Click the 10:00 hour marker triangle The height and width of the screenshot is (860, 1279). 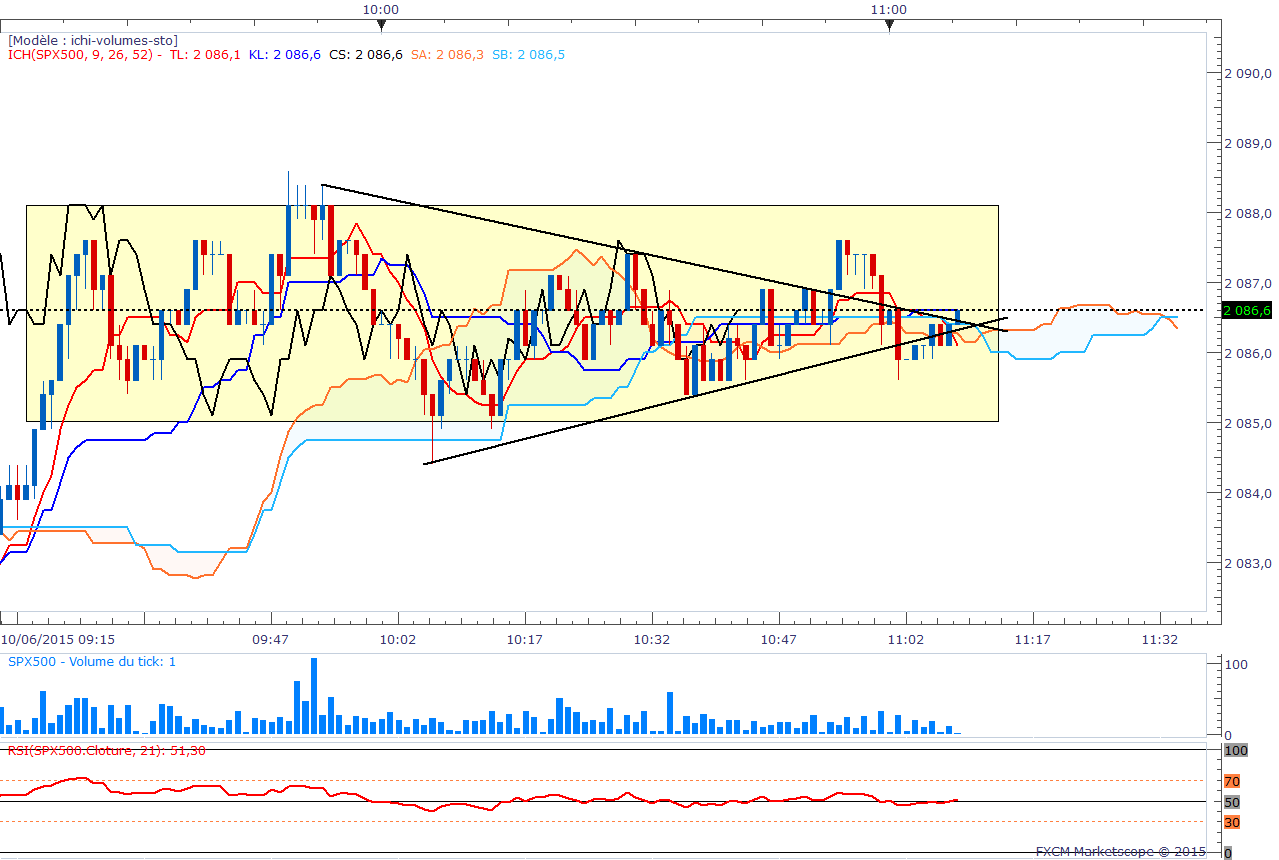click(x=381, y=25)
